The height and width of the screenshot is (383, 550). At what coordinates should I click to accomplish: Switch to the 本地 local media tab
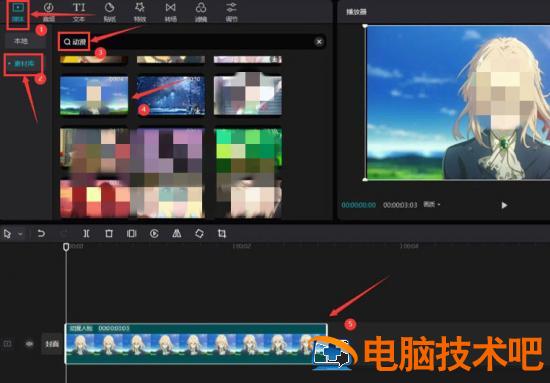(x=21, y=41)
